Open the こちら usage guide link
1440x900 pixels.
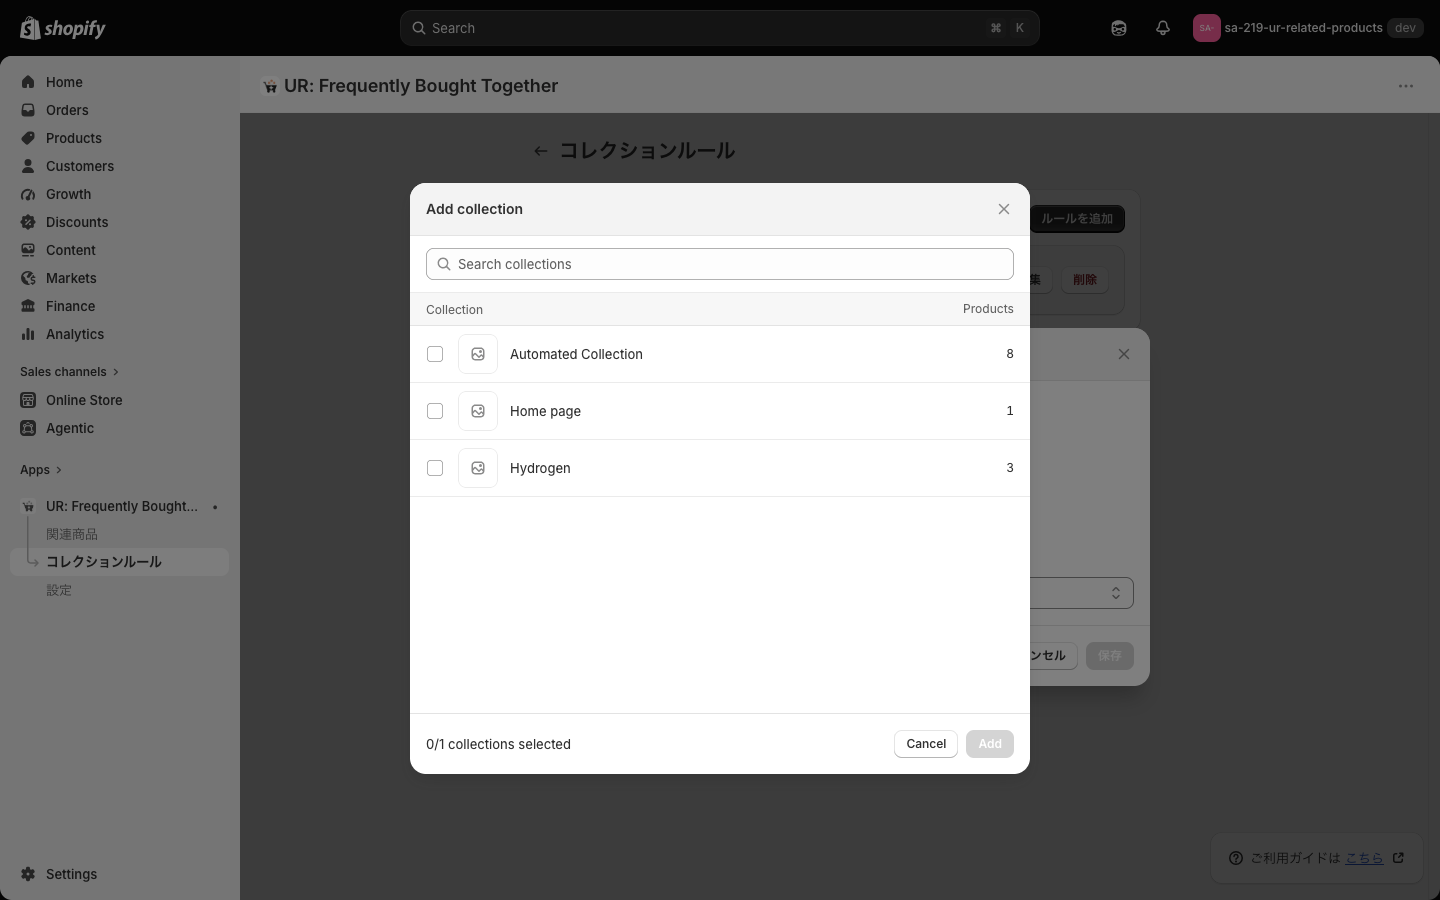tap(1364, 858)
